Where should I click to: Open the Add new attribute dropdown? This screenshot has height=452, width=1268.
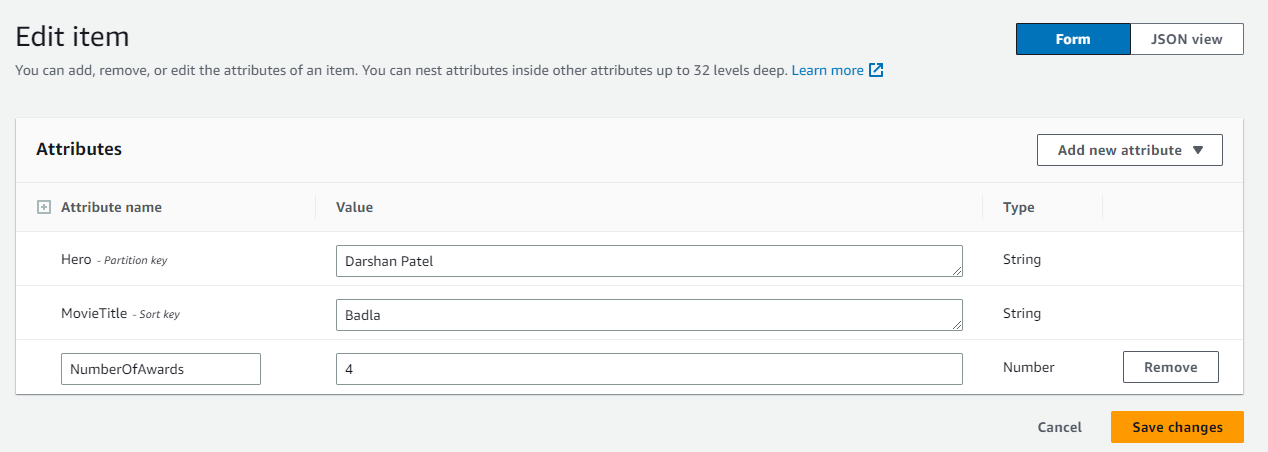[x=1129, y=150]
